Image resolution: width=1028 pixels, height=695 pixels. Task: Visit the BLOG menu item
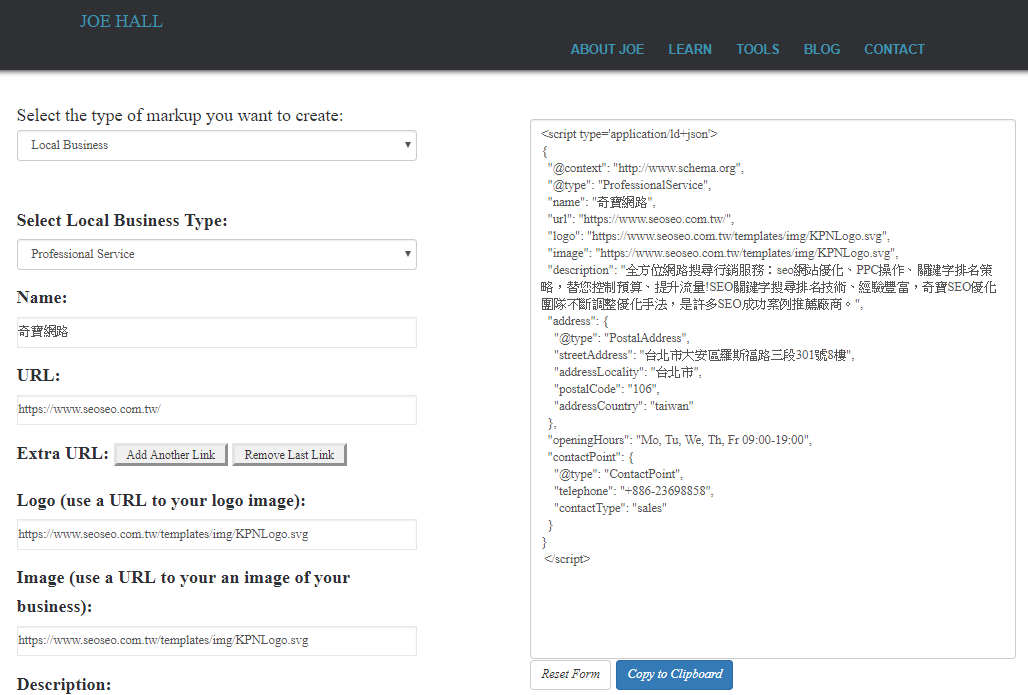[821, 49]
